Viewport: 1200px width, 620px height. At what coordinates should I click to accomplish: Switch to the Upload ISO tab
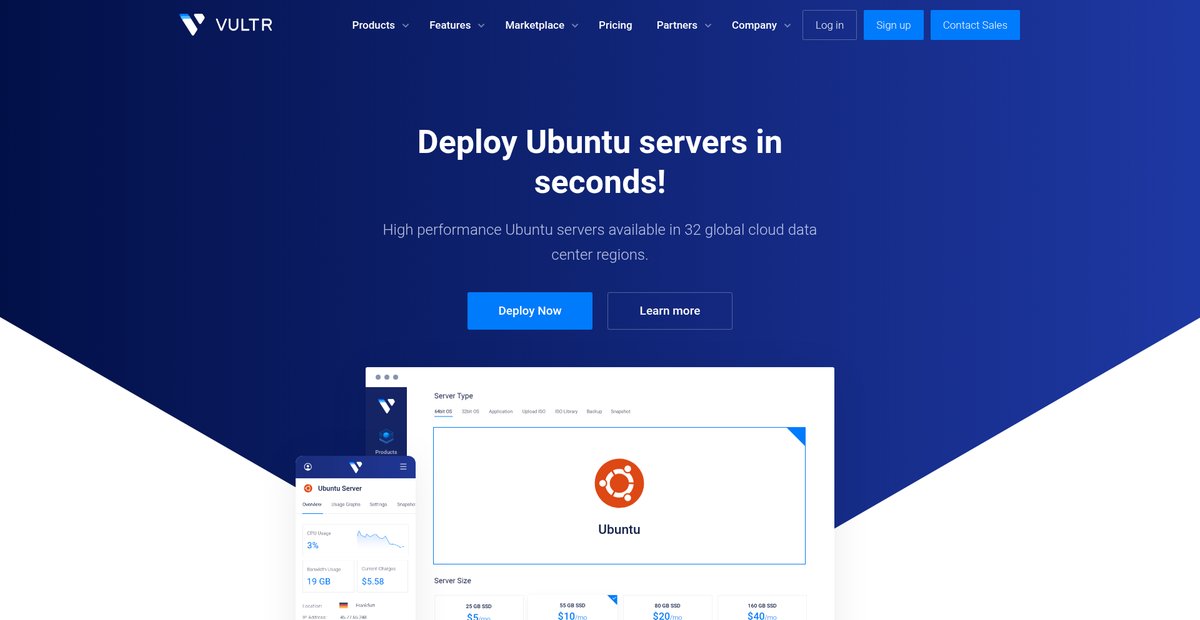click(534, 411)
